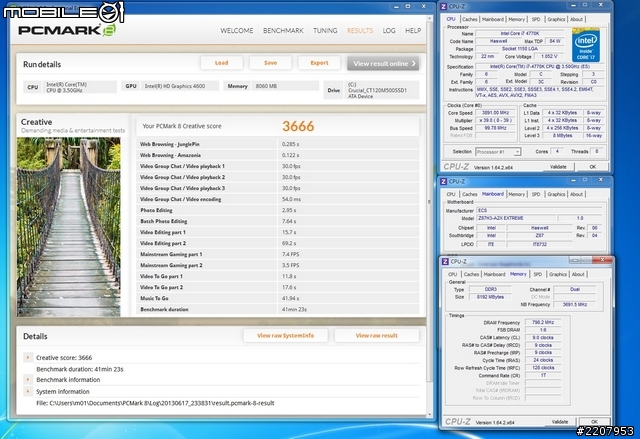The width and height of the screenshot is (640, 439).
Task: Click the Load button in Run details
Action: tap(222, 63)
